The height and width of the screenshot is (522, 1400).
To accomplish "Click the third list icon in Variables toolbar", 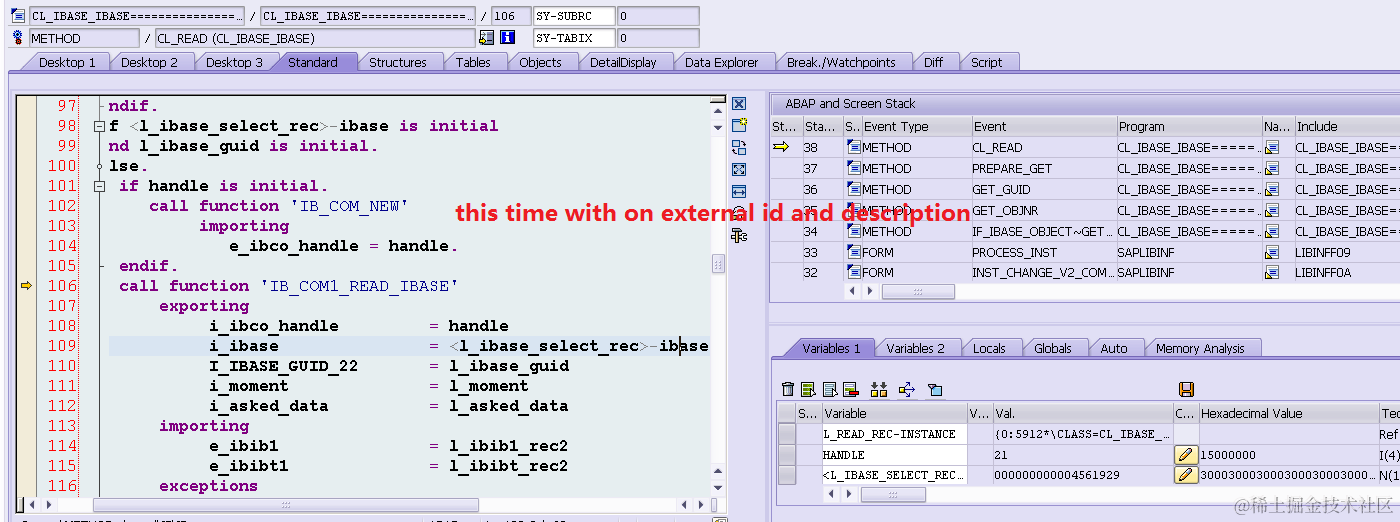I will [x=829, y=389].
